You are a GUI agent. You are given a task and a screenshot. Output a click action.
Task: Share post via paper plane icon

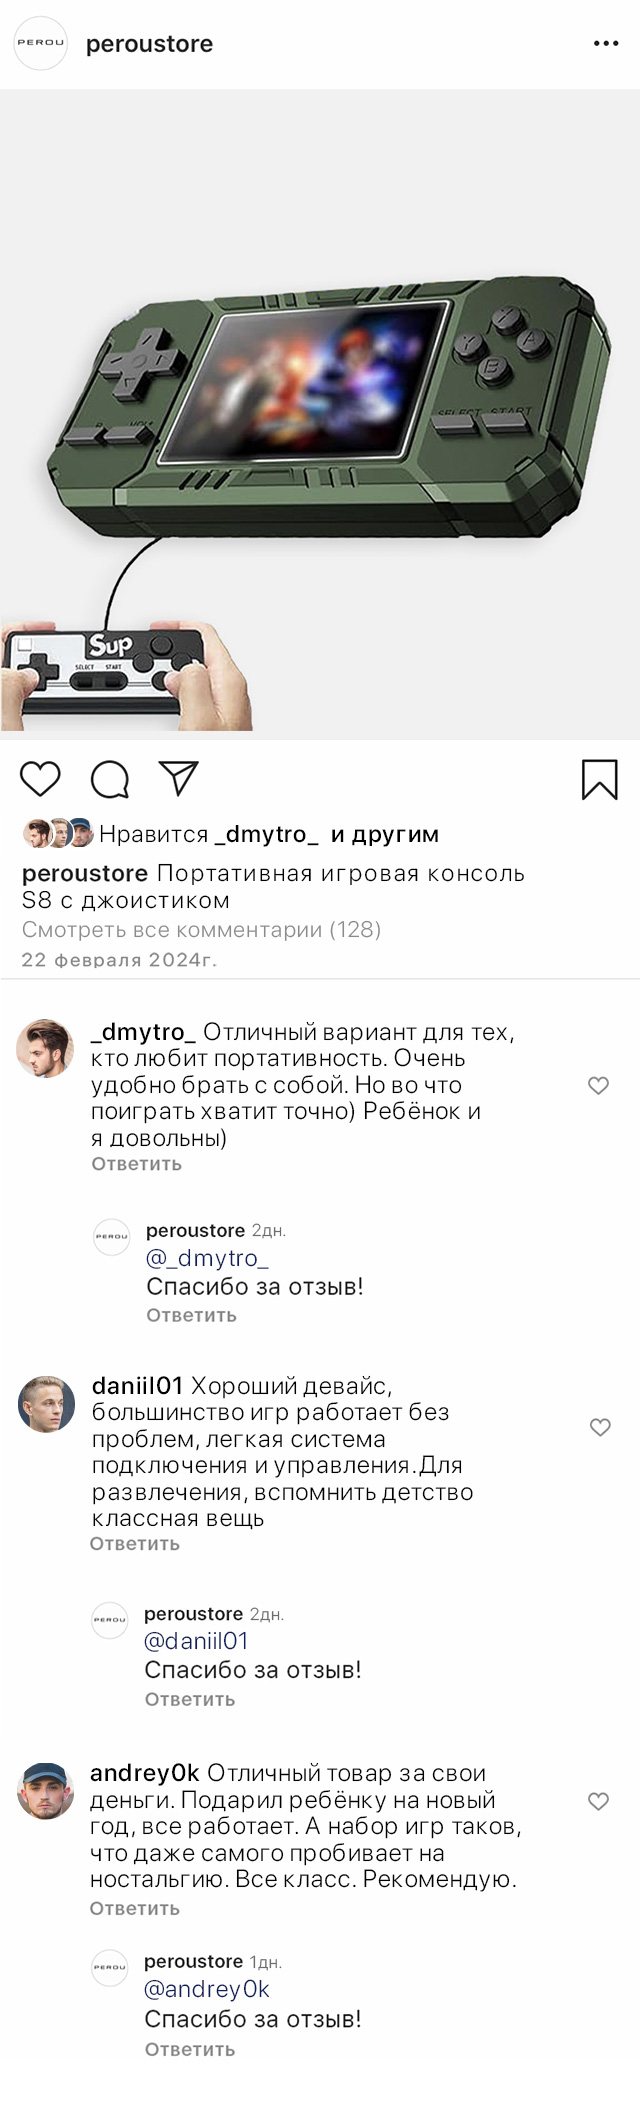pyautogui.click(x=178, y=778)
